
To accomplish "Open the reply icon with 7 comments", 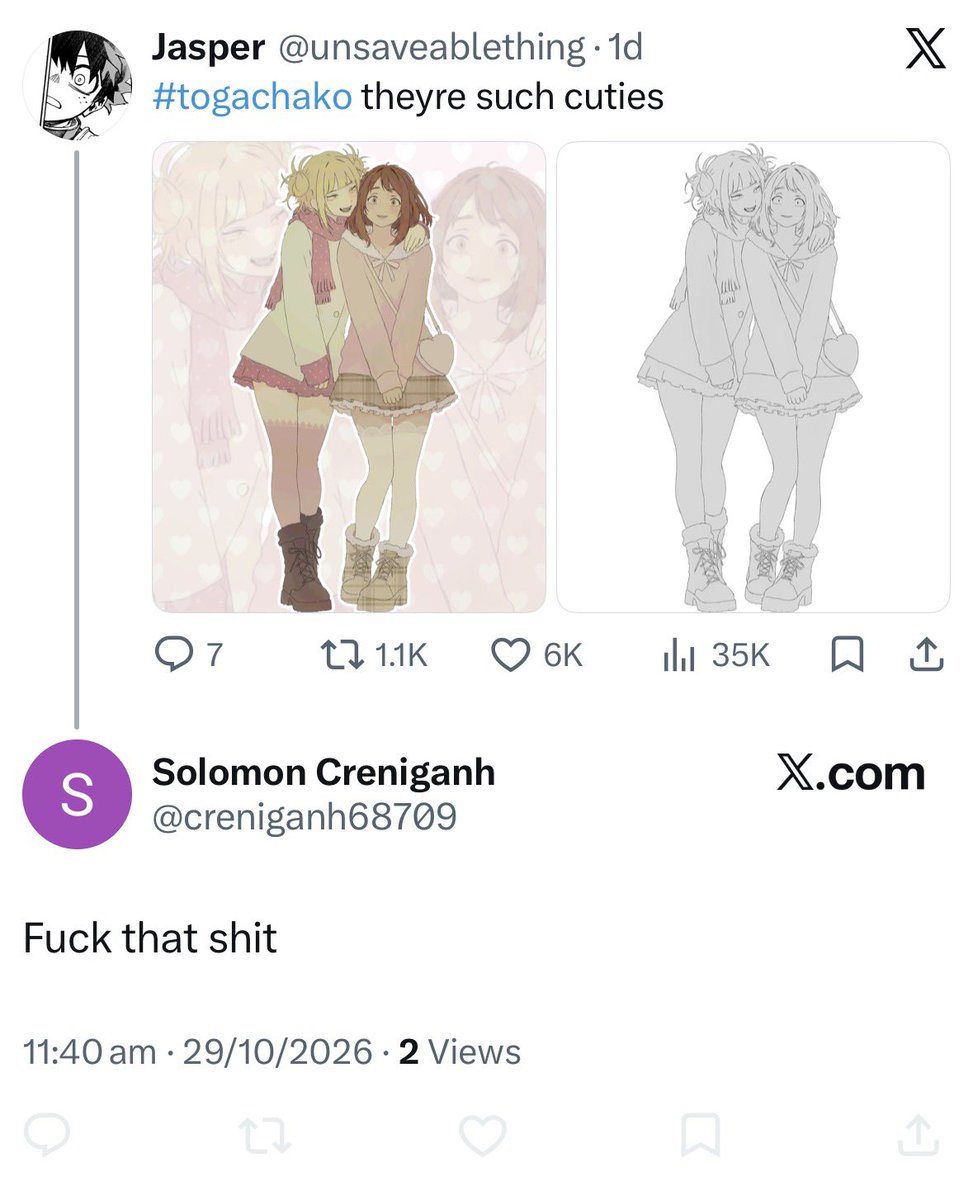I will (x=173, y=655).
